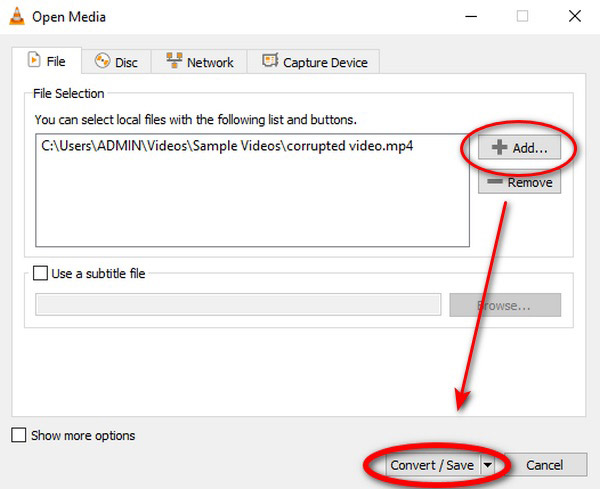600x489 pixels.
Task: Select the 'corrupted video.mp4' file entry
Action: tap(227, 145)
